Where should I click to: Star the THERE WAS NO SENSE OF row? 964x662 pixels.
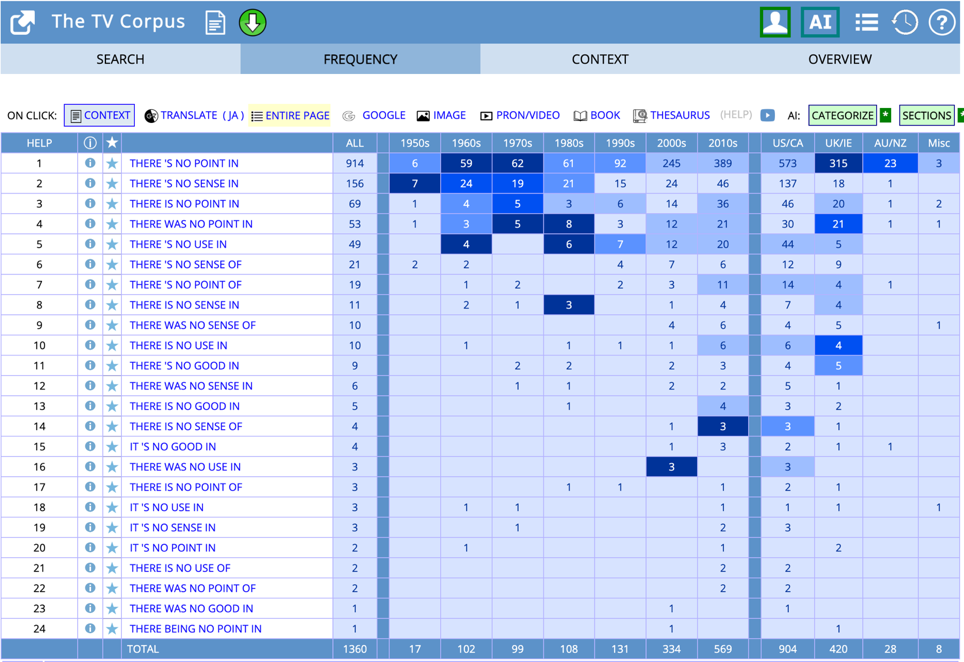click(112, 325)
